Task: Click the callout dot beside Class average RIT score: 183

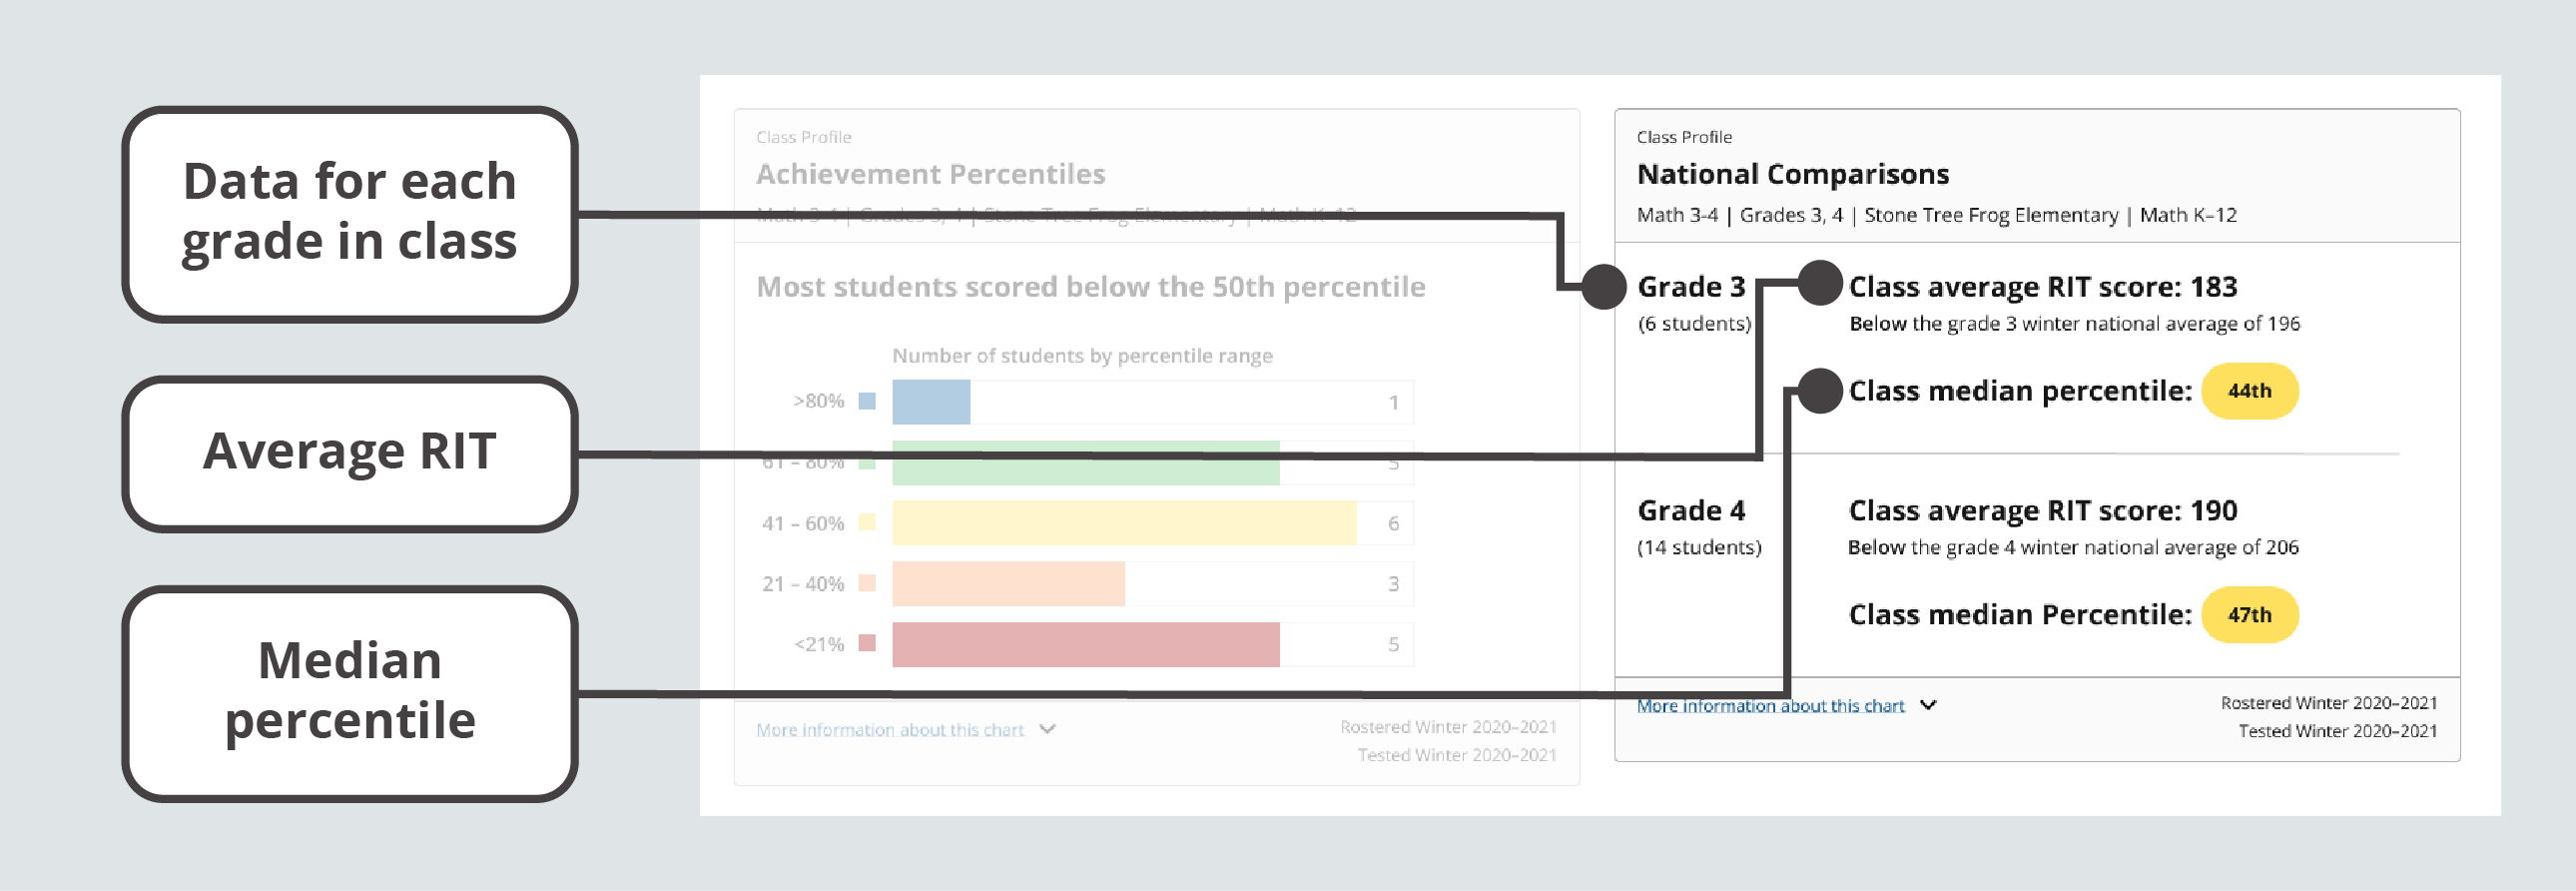Action: click(x=1819, y=283)
